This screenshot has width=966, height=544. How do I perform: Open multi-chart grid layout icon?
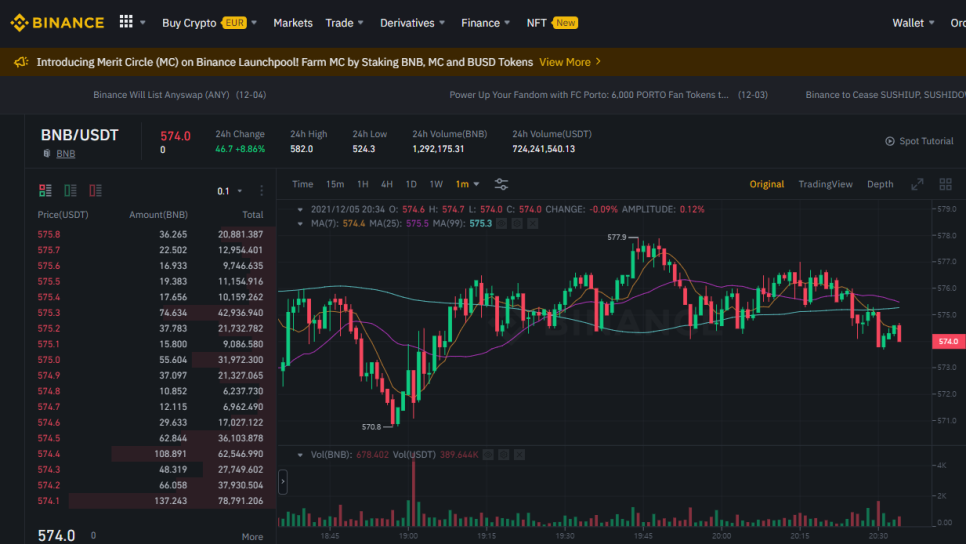point(946,184)
